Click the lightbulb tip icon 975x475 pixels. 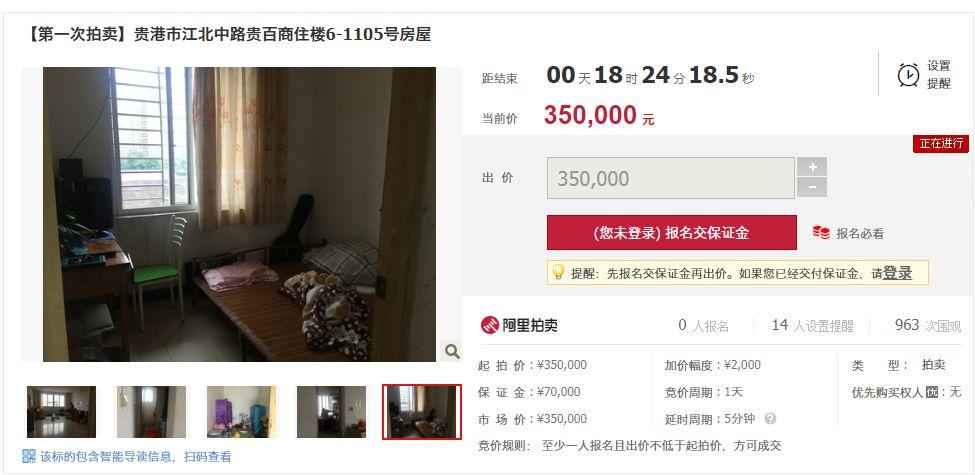click(558, 272)
